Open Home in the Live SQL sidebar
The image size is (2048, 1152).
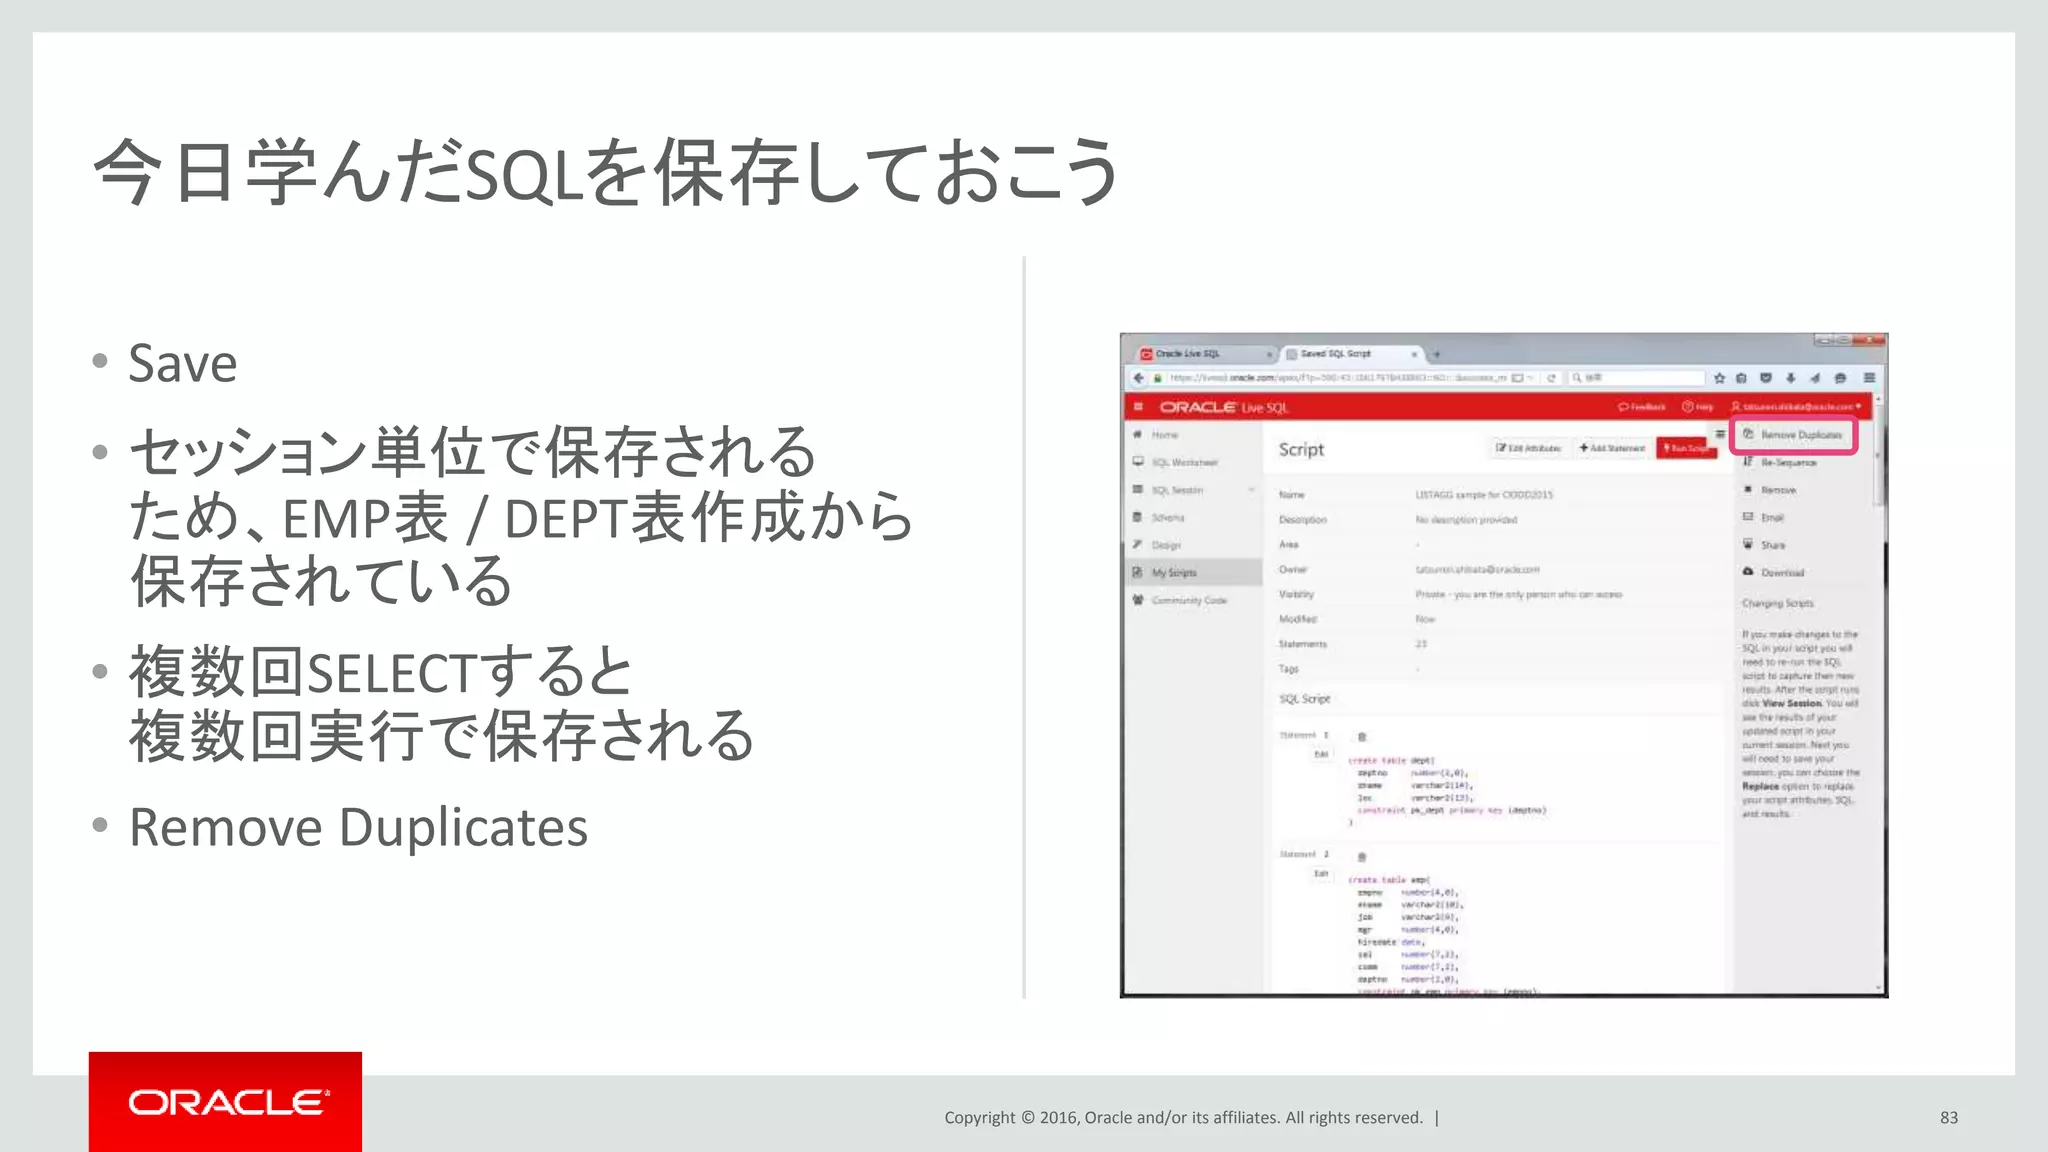1164,435
